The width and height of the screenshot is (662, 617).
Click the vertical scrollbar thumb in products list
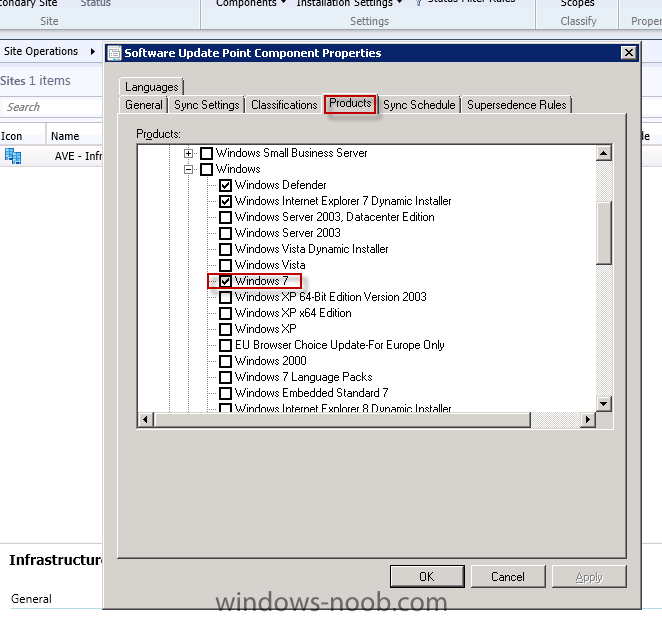coord(604,233)
